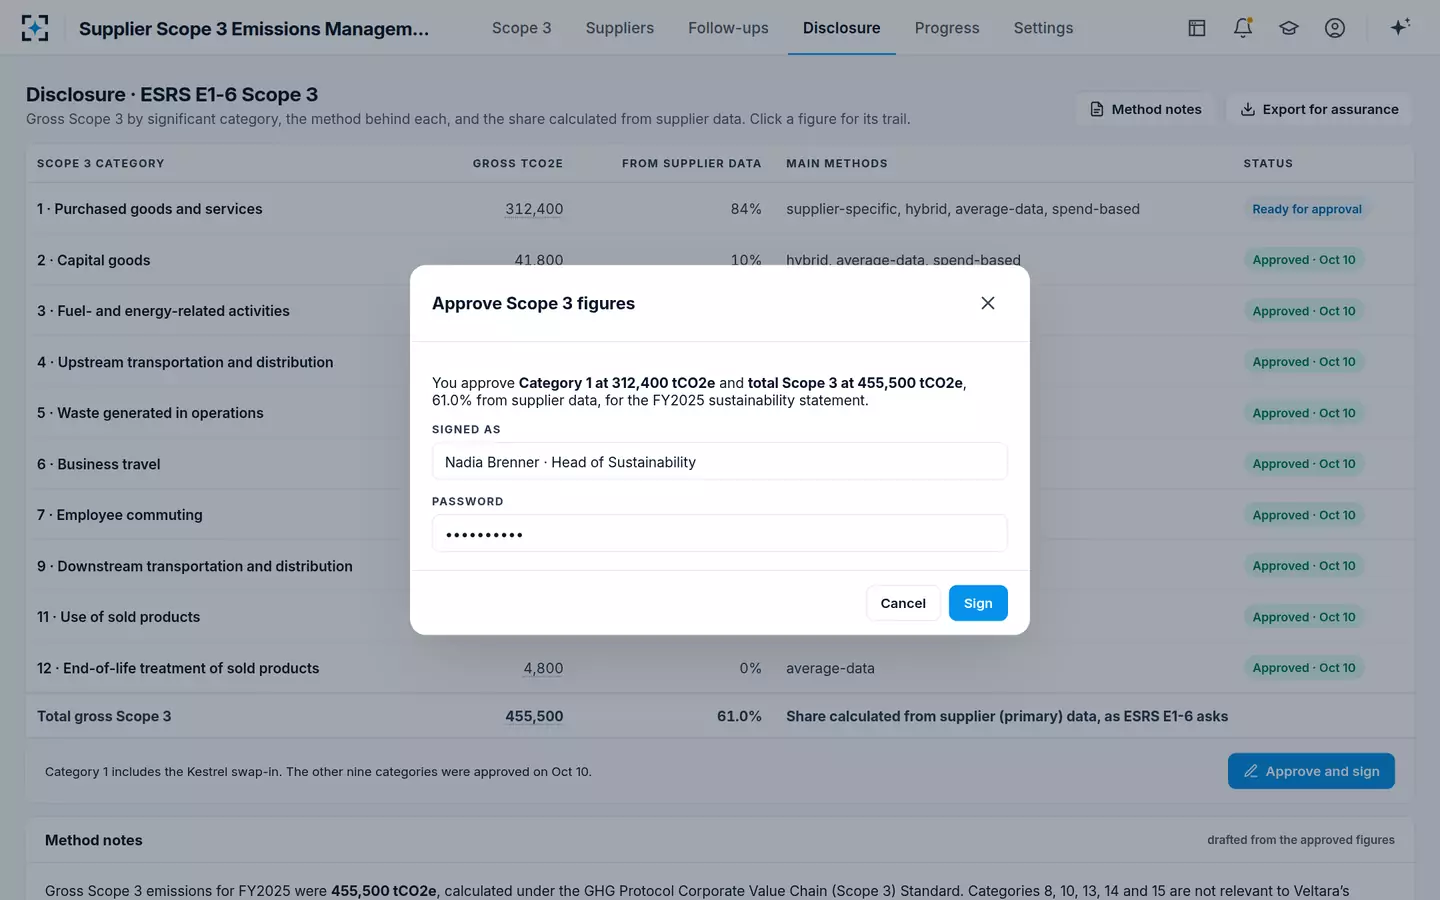Click the Method notes section heading
The height and width of the screenshot is (900, 1440).
pos(94,840)
